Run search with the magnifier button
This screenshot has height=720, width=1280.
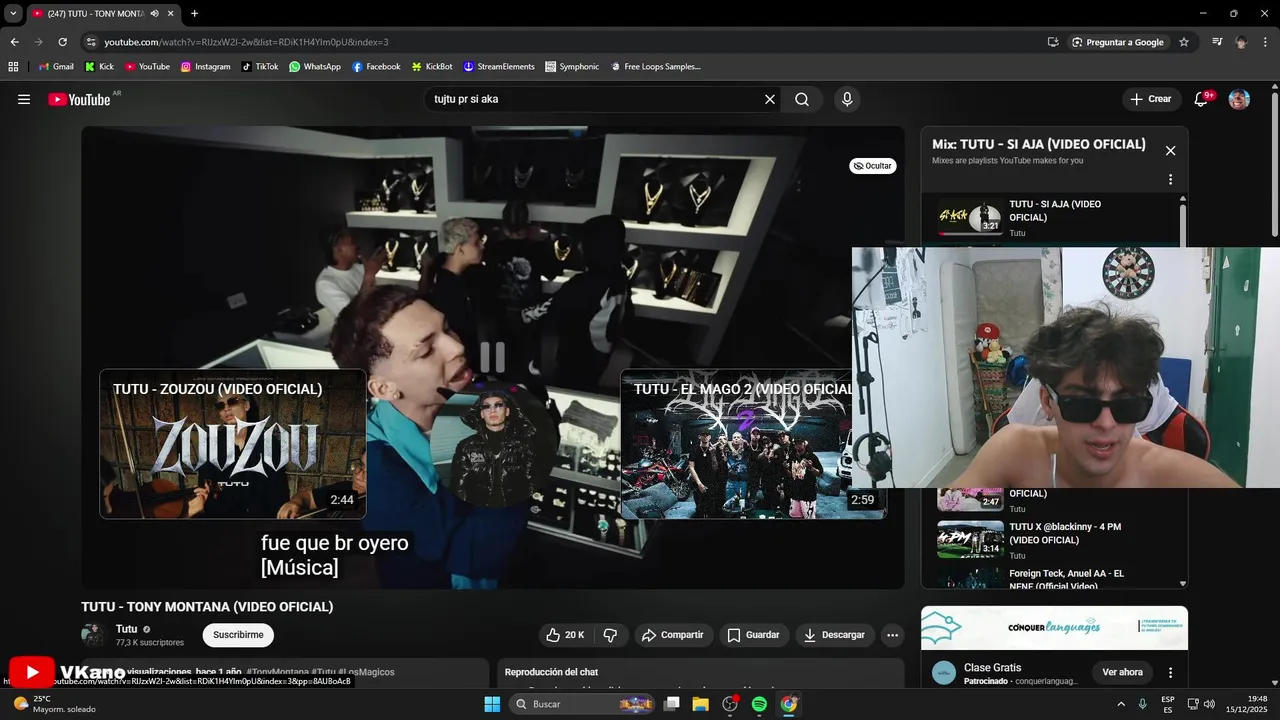(x=802, y=99)
